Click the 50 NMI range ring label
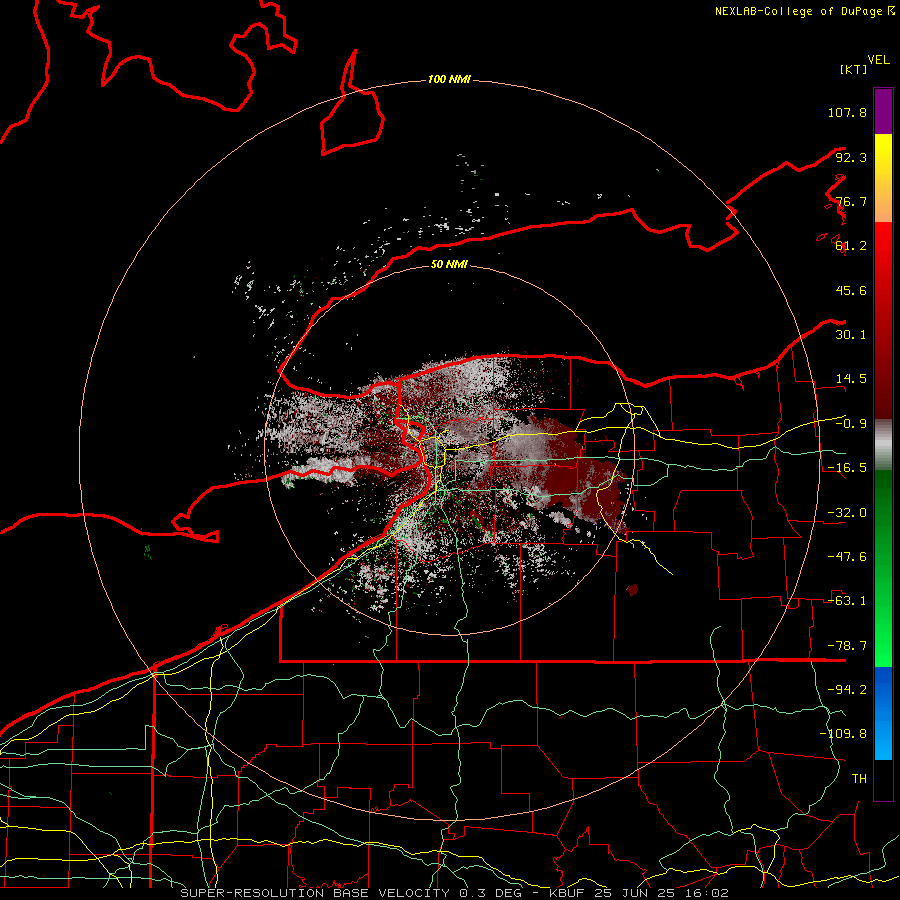Screen dimensions: 900x900 [x=449, y=264]
